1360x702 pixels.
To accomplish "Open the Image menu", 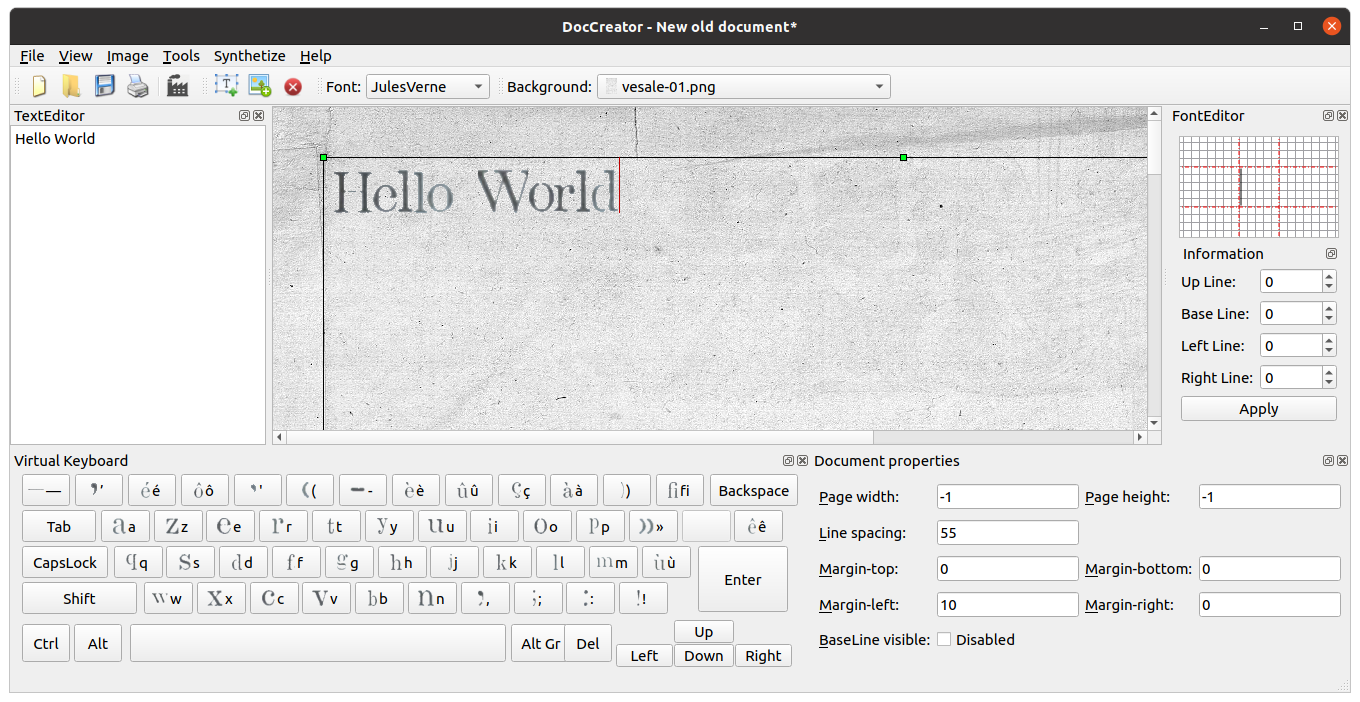I will click(127, 56).
